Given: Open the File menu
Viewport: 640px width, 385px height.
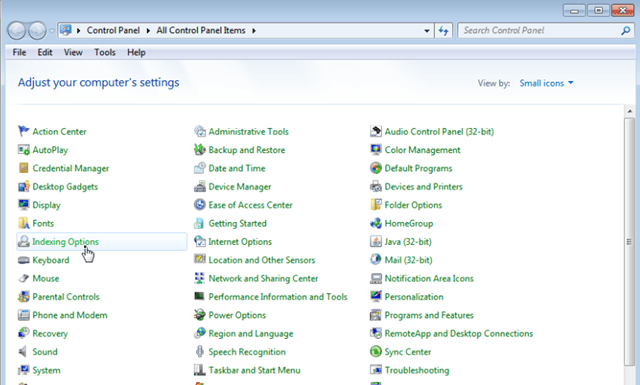Looking at the screenshot, I should tap(19, 52).
